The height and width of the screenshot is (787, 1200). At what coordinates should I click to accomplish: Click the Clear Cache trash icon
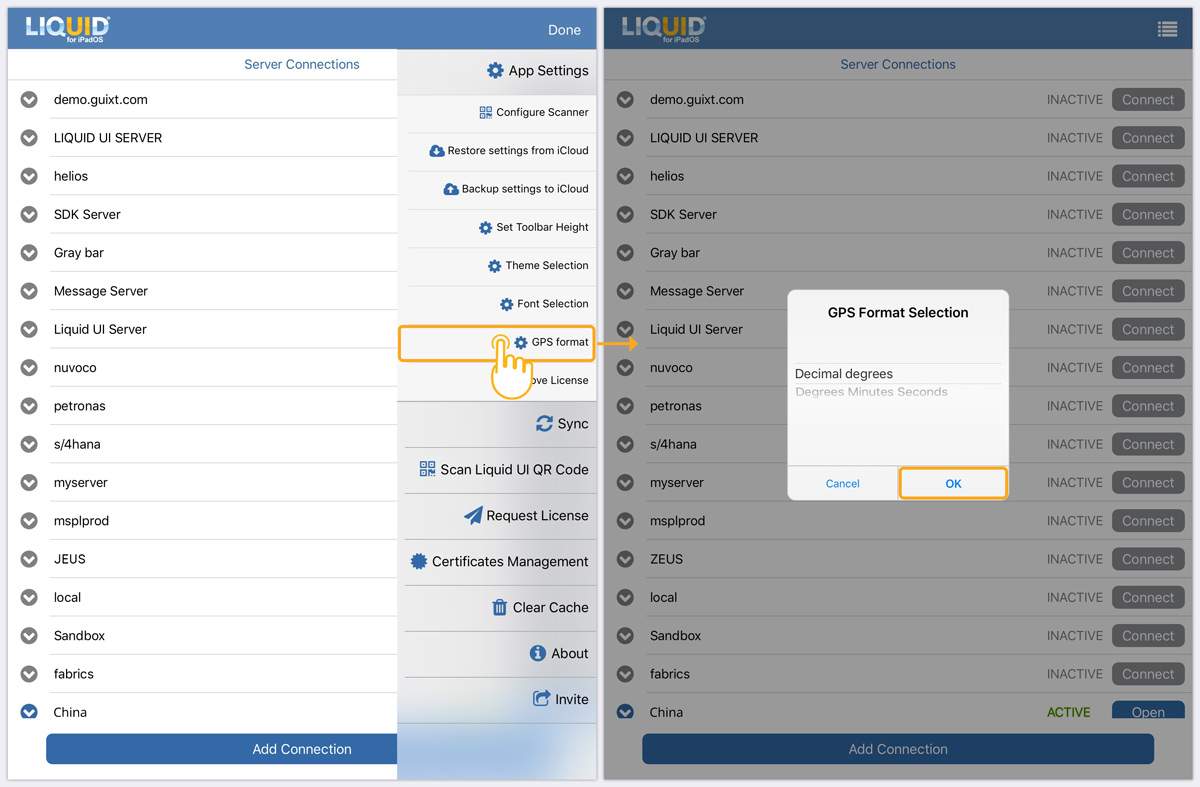coord(500,607)
